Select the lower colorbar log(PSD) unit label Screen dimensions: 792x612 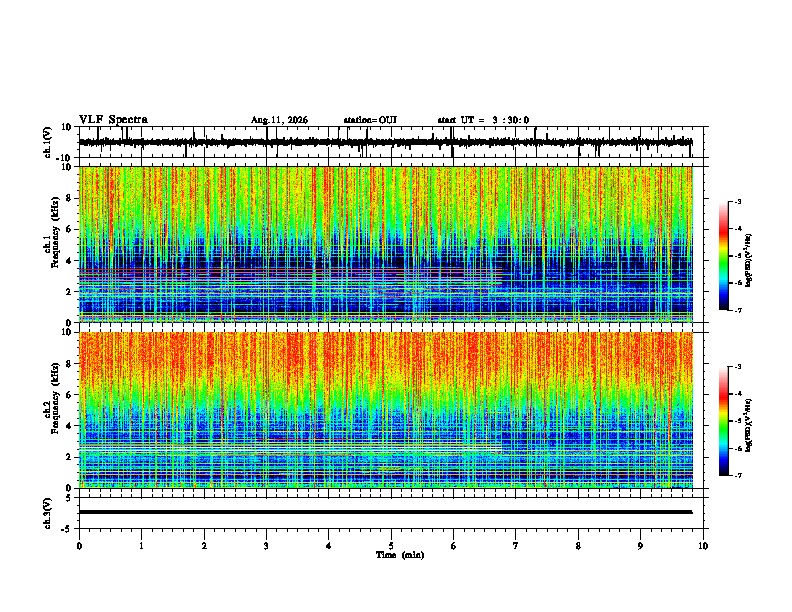tap(748, 426)
